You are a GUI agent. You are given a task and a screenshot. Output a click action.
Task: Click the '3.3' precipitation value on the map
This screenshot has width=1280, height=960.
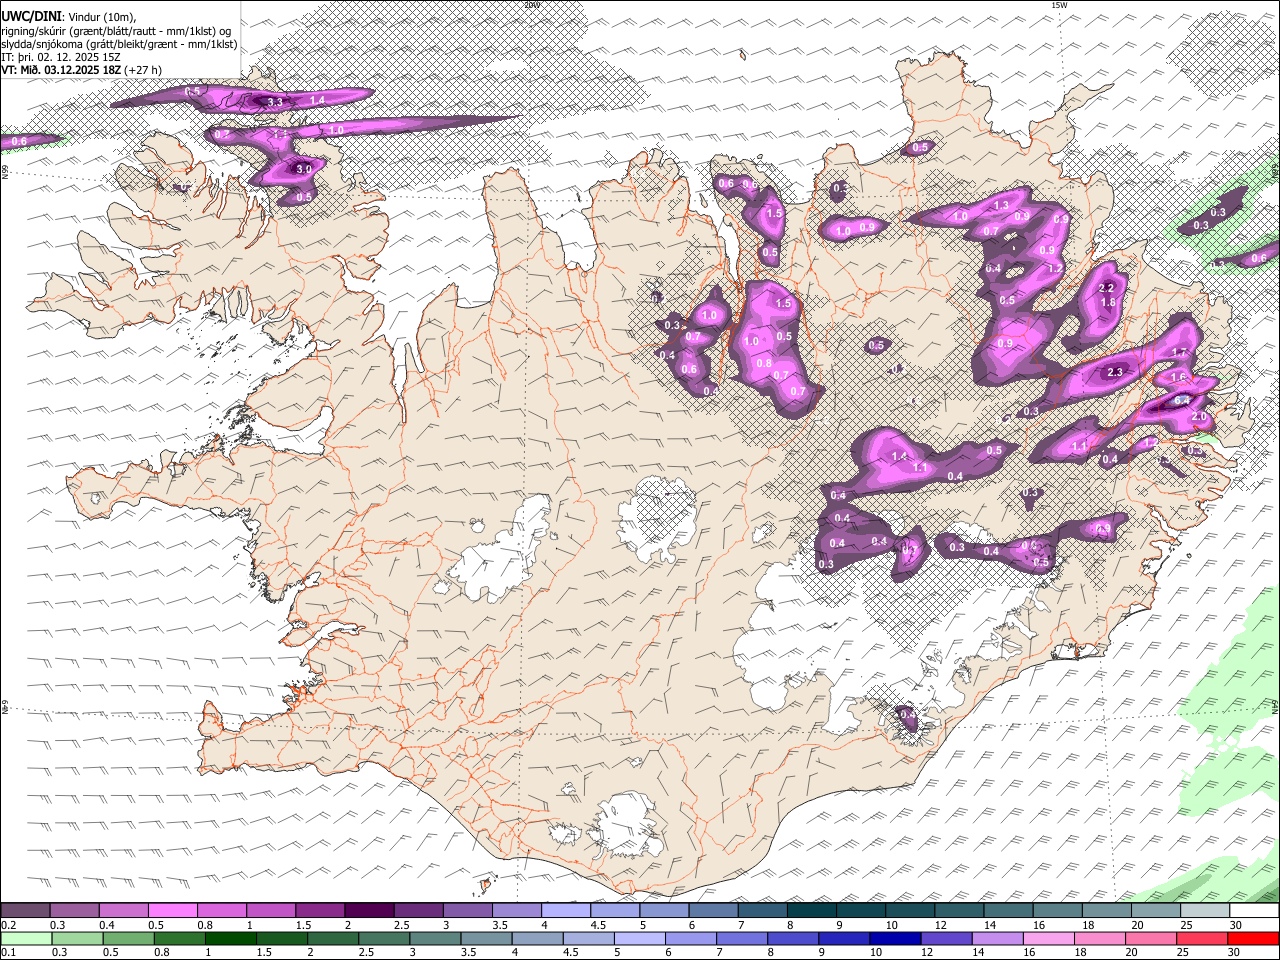coord(274,102)
